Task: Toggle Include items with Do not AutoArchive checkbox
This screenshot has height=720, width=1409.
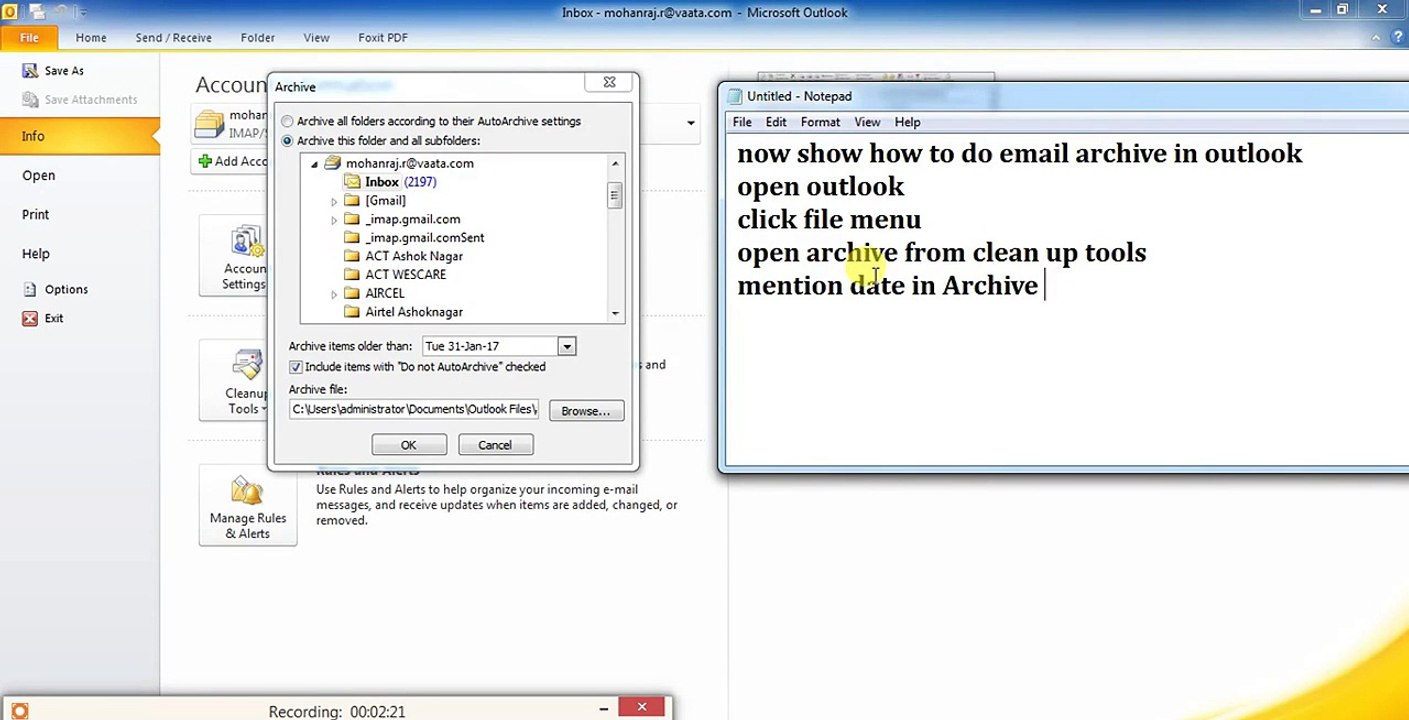Action: pyautogui.click(x=295, y=367)
